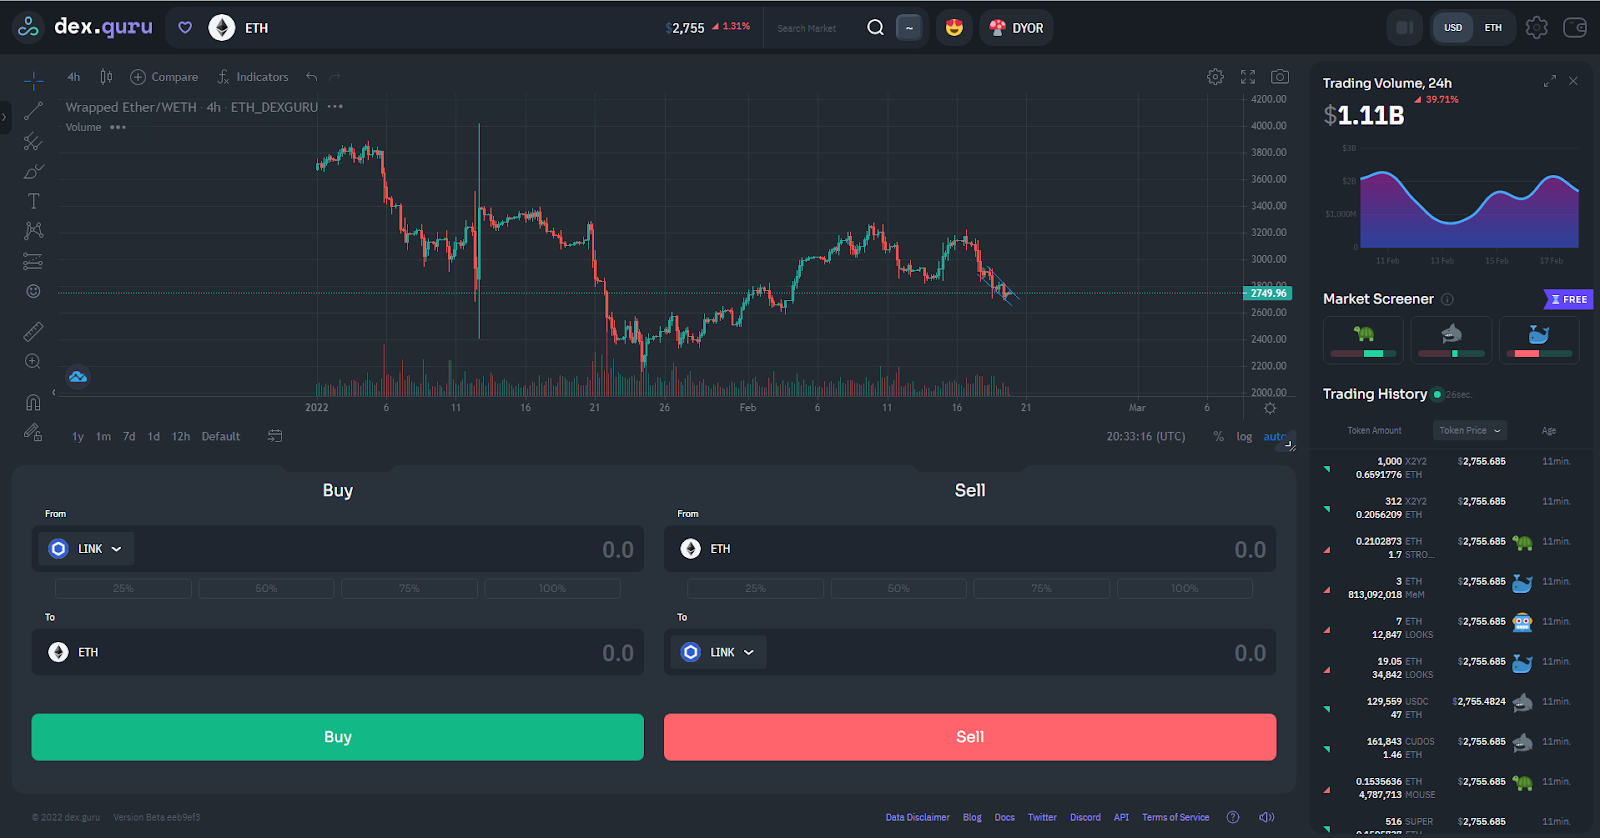Switch currency display to USD
The width and height of the screenshot is (1600, 838).
point(1453,28)
